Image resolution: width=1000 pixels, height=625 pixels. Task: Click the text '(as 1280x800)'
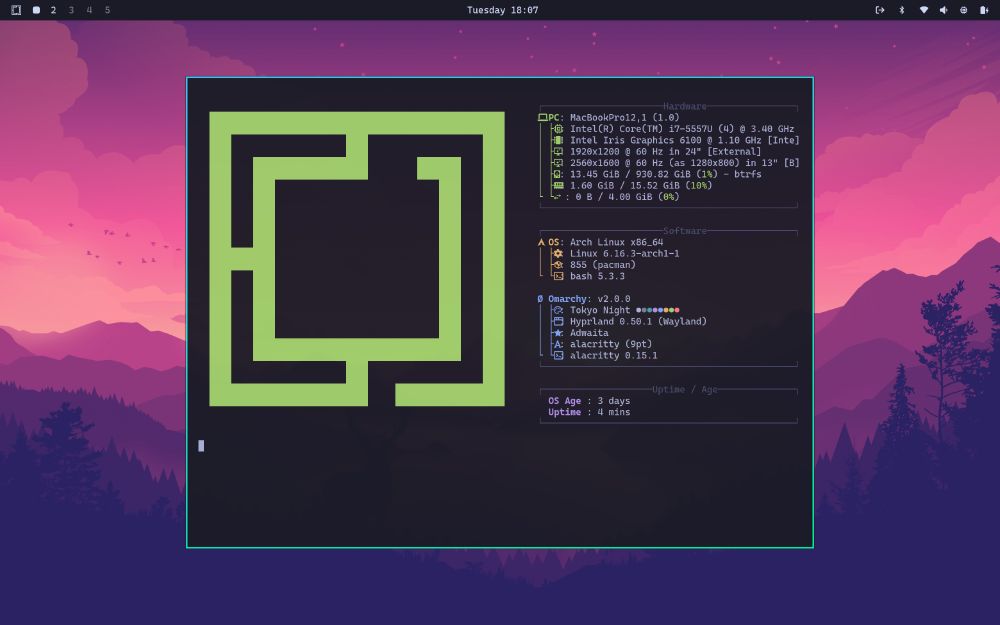pos(704,163)
